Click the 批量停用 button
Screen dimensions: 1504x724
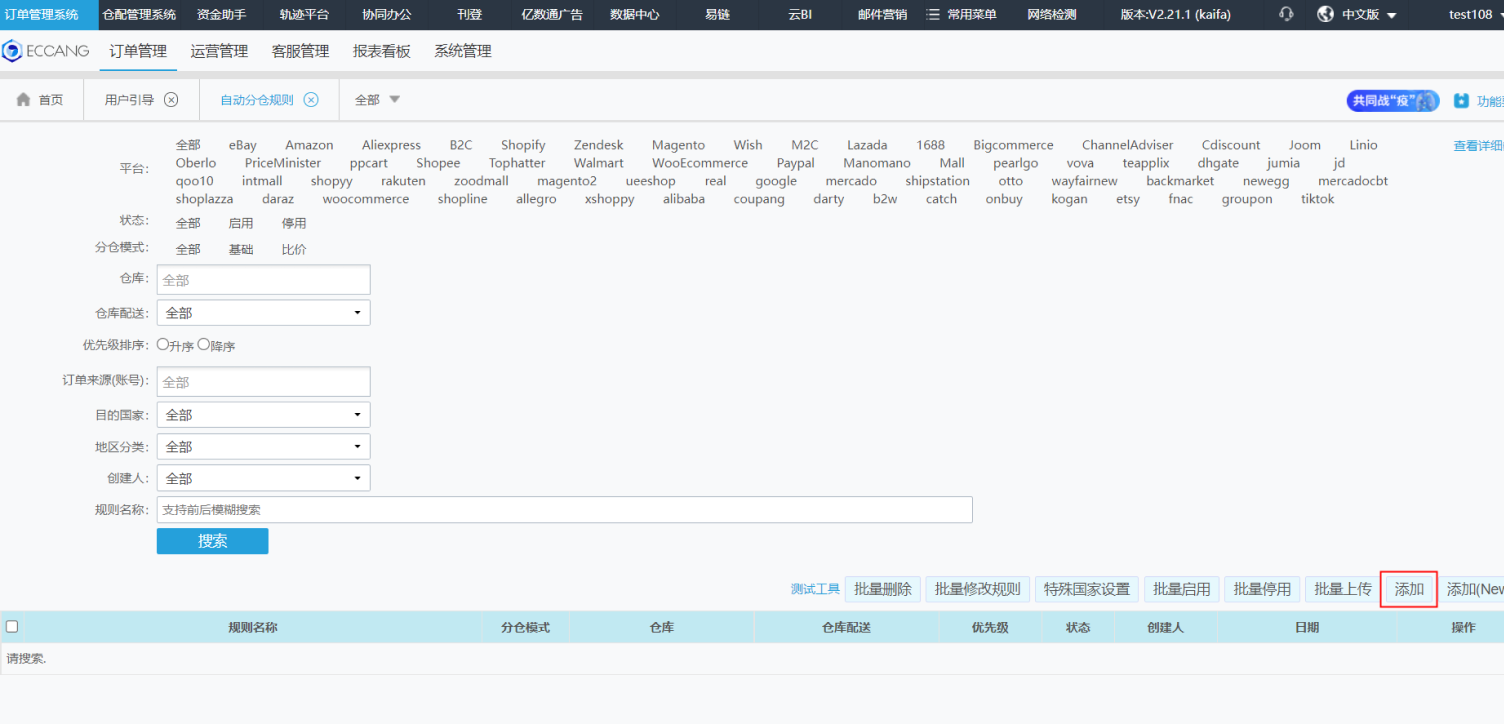1262,589
